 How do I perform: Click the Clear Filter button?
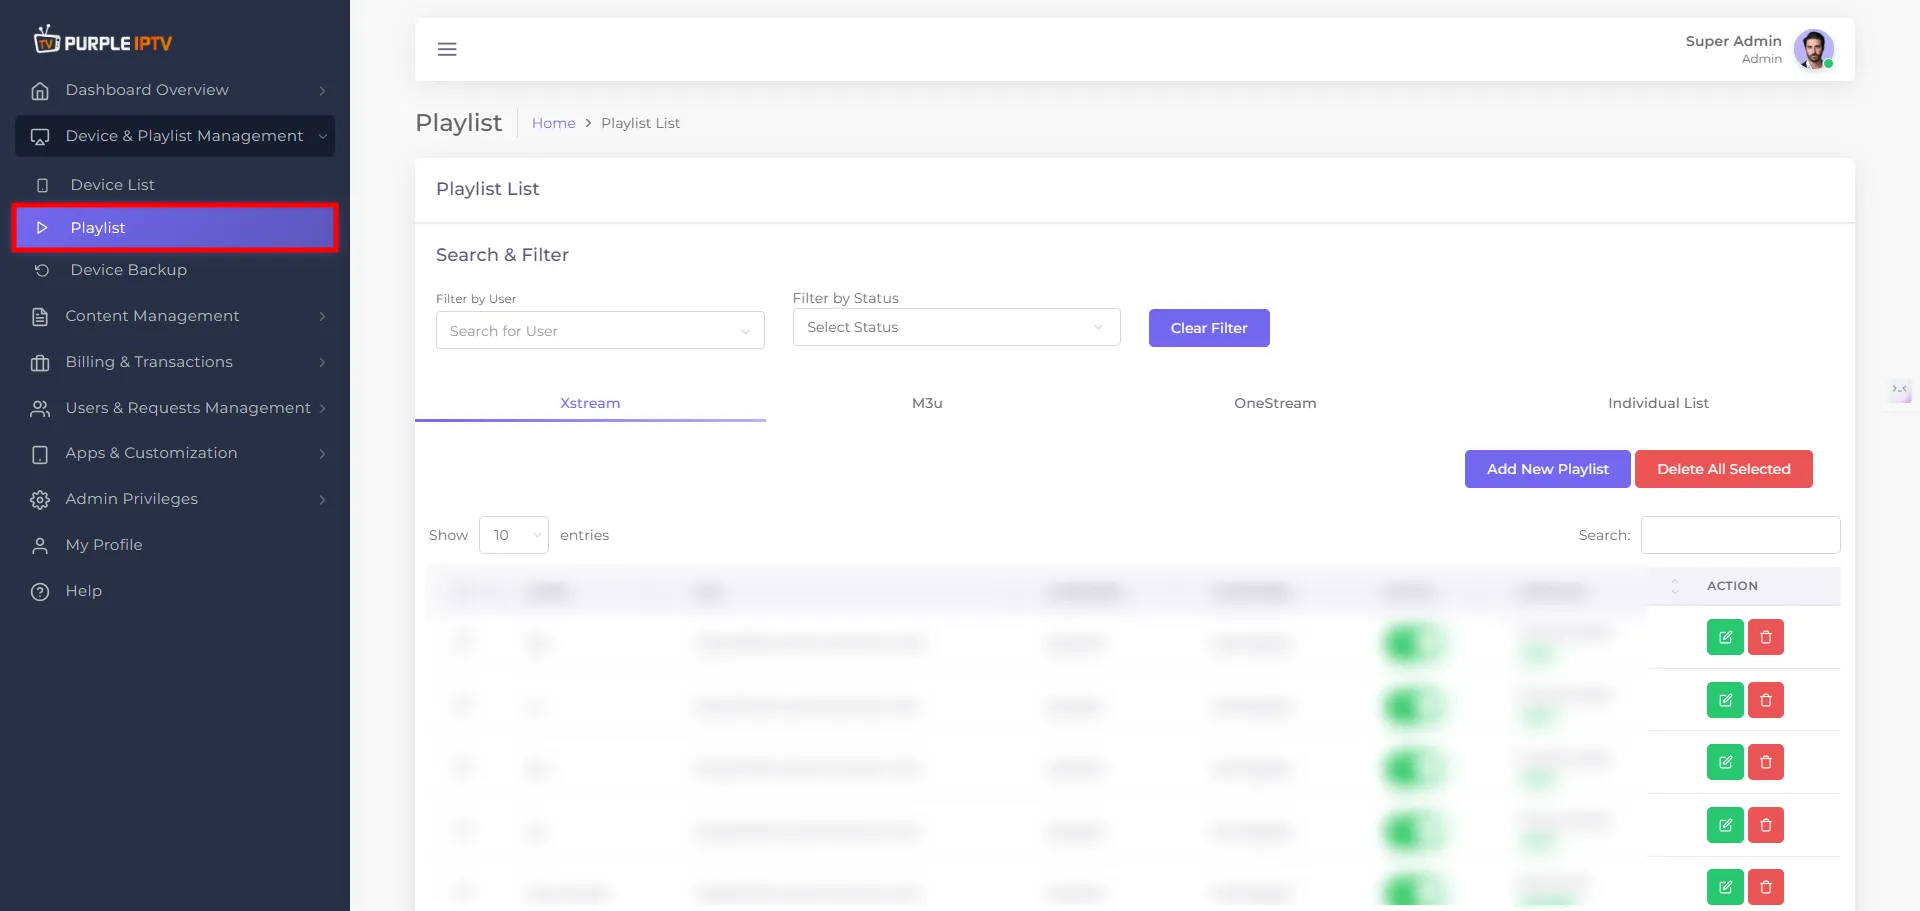click(1209, 328)
